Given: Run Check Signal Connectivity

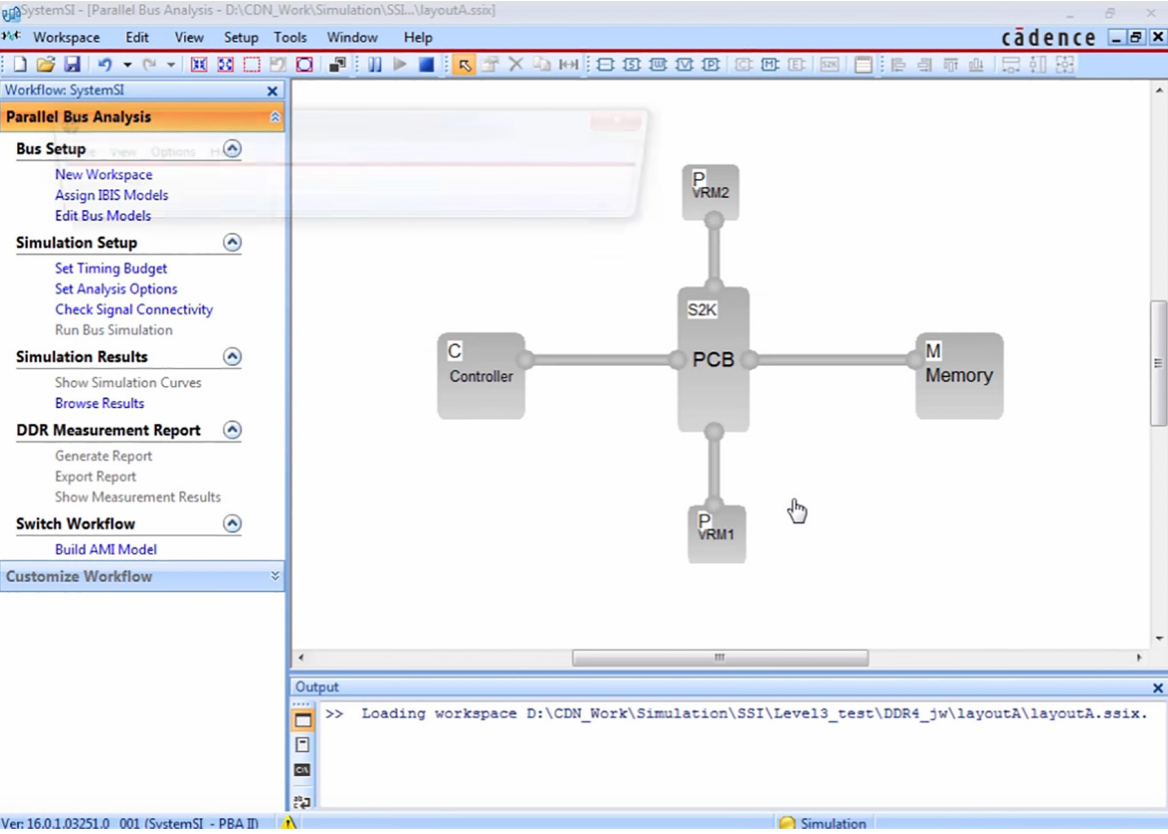Looking at the screenshot, I should click(x=134, y=310).
